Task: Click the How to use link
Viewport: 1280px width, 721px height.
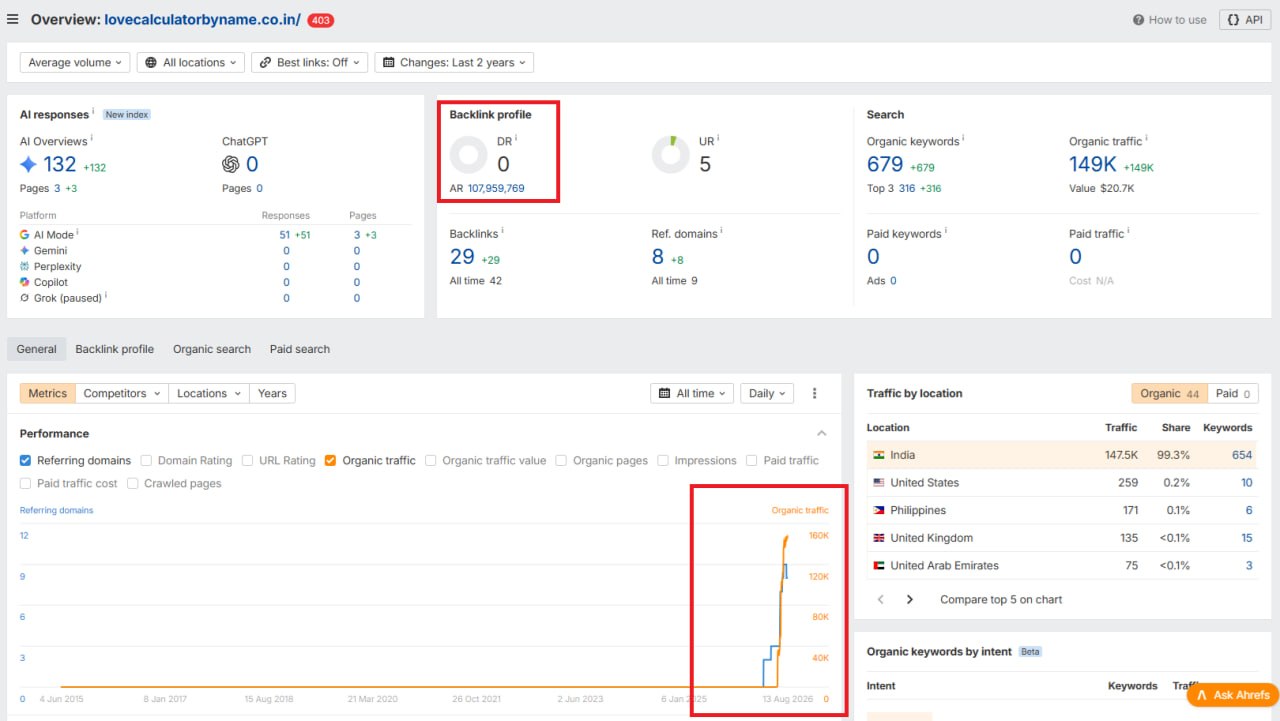Action: (1170, 20)
